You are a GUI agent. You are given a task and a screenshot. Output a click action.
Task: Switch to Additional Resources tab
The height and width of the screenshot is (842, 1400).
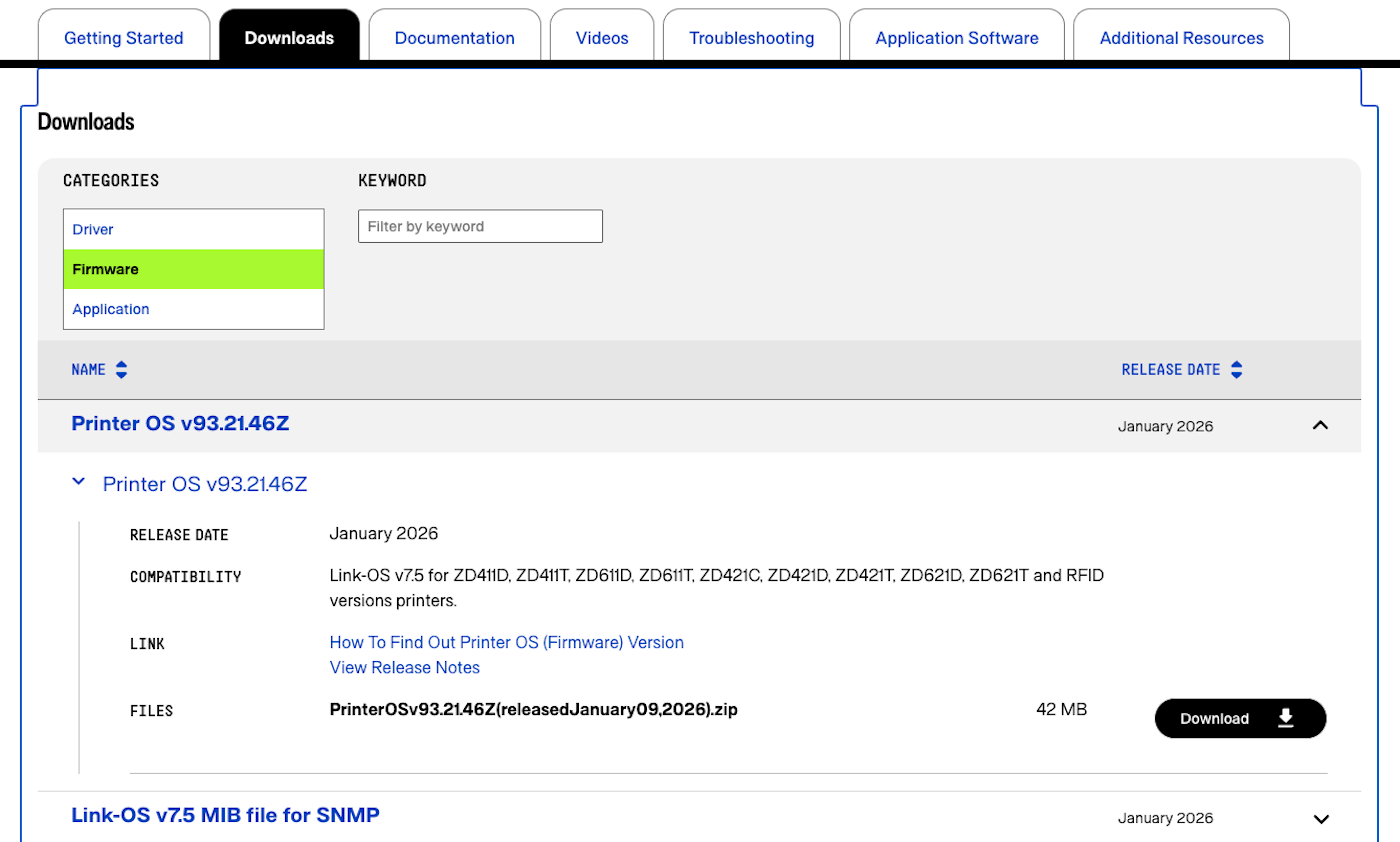[x=1182, y=38]
